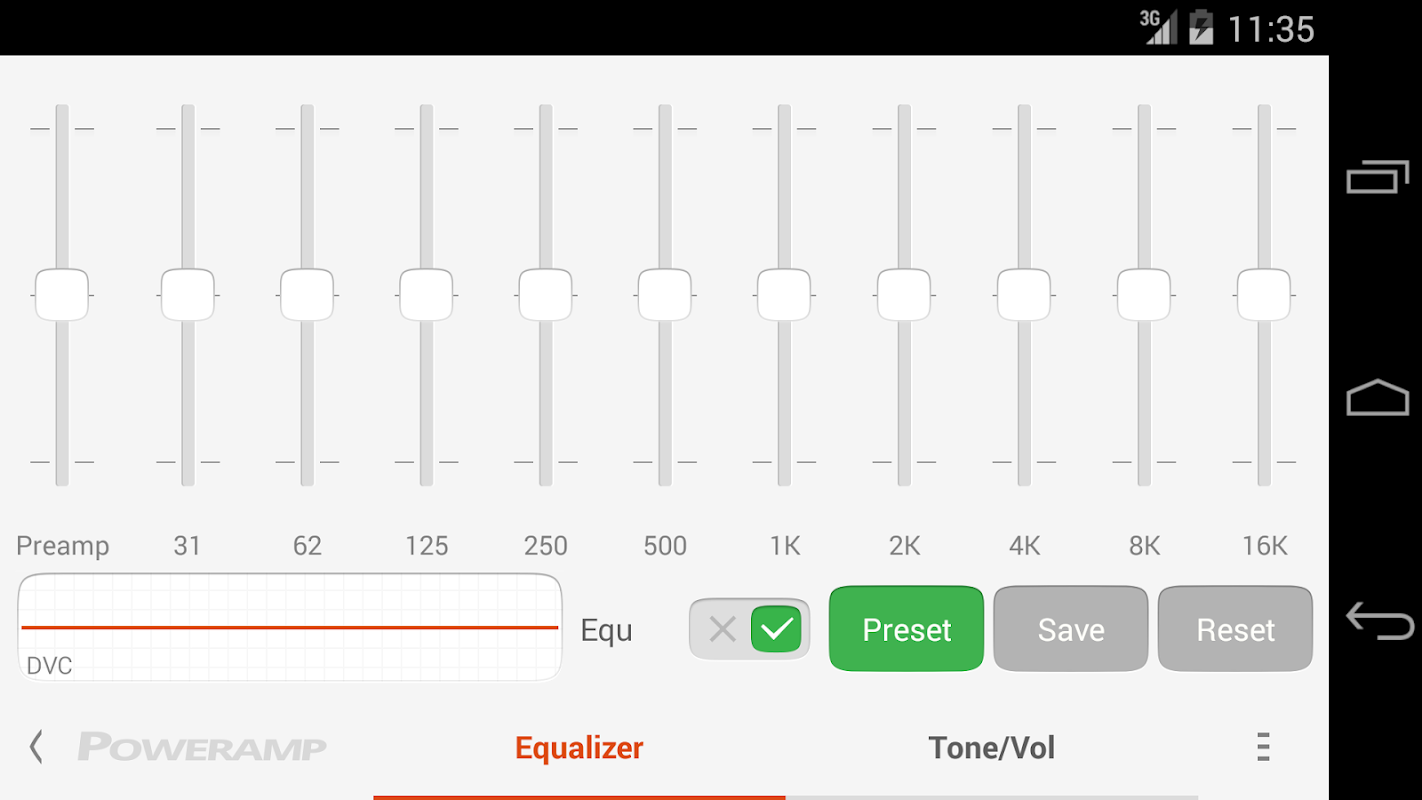Tap the DVC frequency response graph
This screenshot has width=1422, height=800.
coord(290,628)
